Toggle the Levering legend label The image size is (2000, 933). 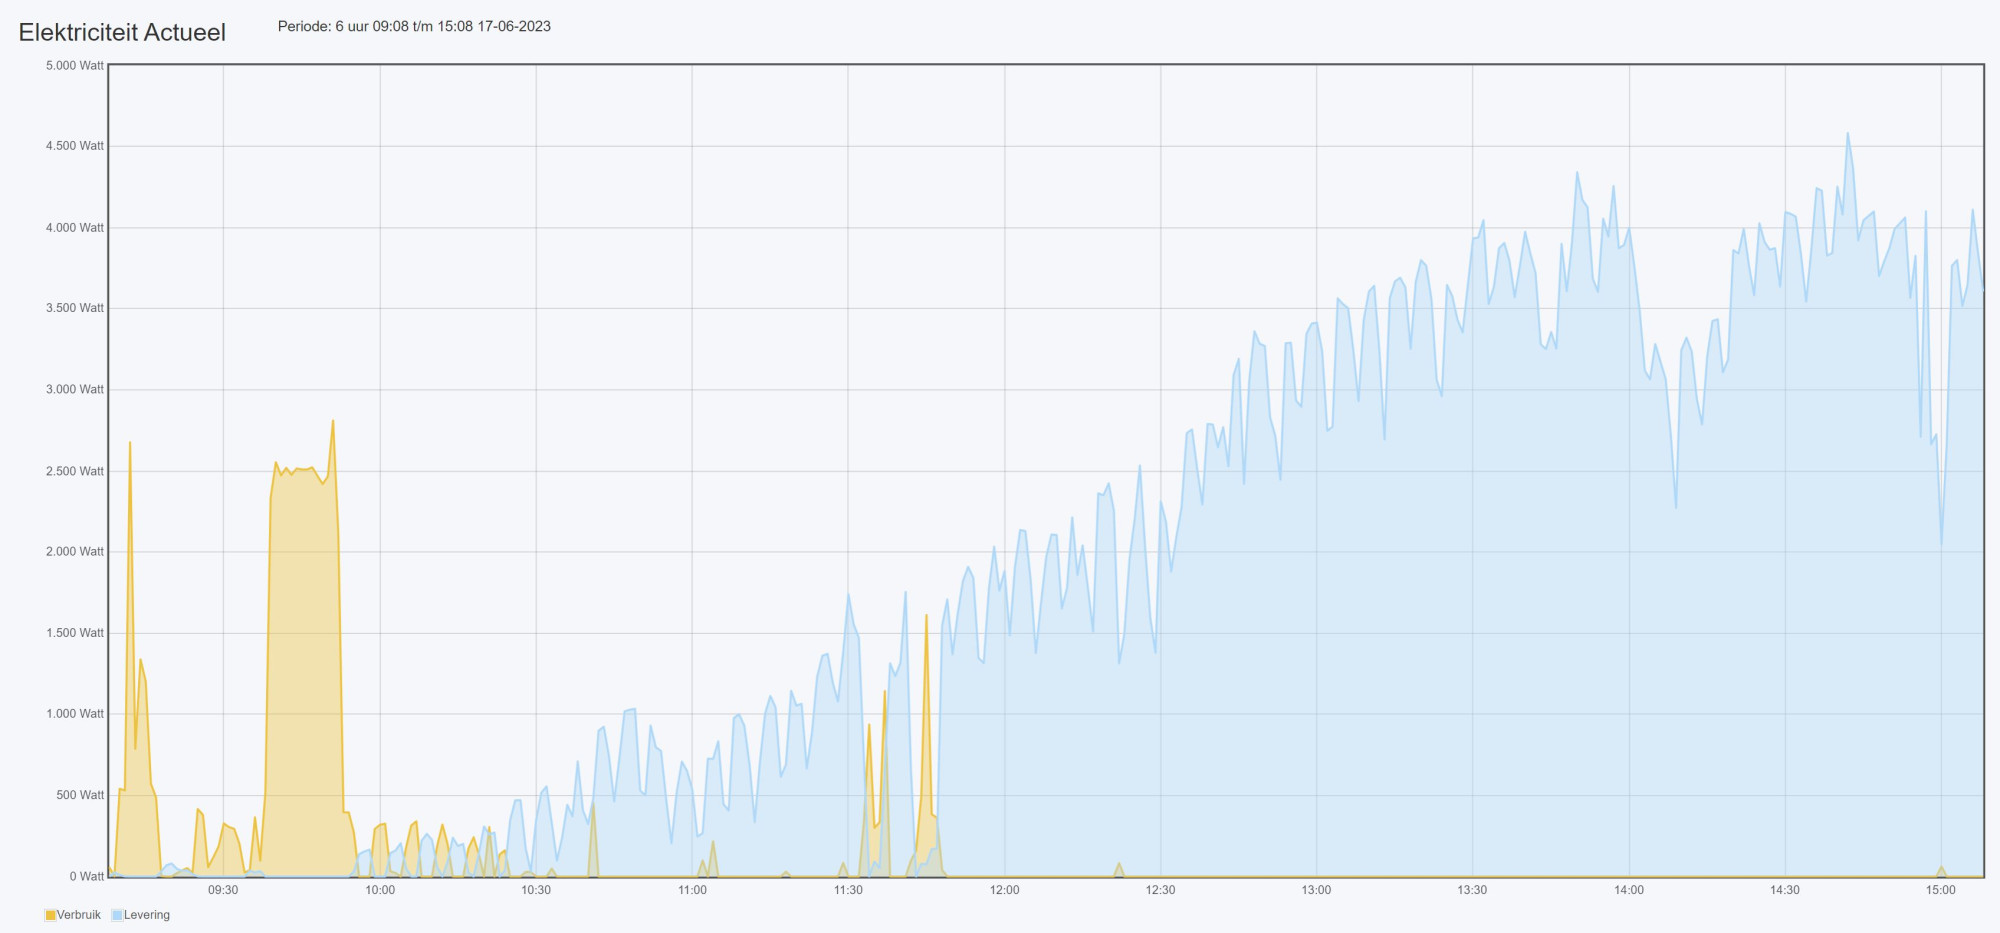coord(147,915)
